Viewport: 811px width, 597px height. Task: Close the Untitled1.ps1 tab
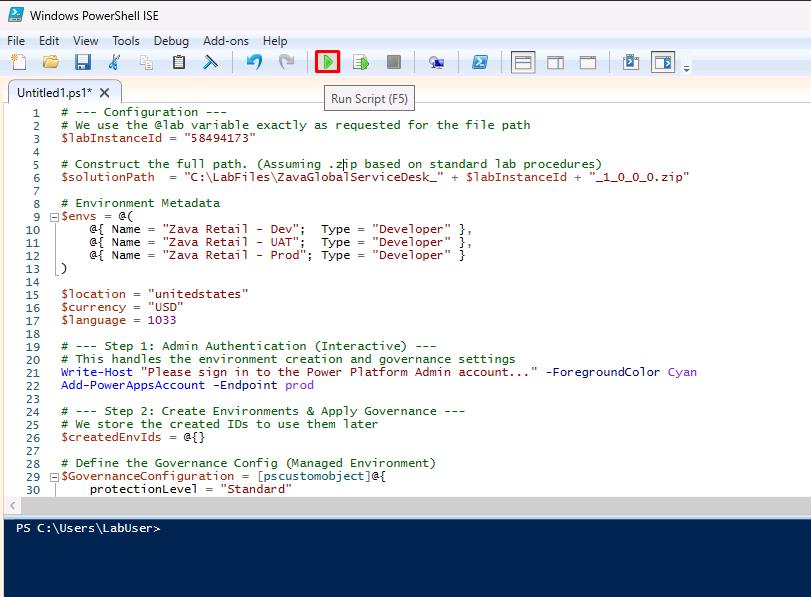104,93
